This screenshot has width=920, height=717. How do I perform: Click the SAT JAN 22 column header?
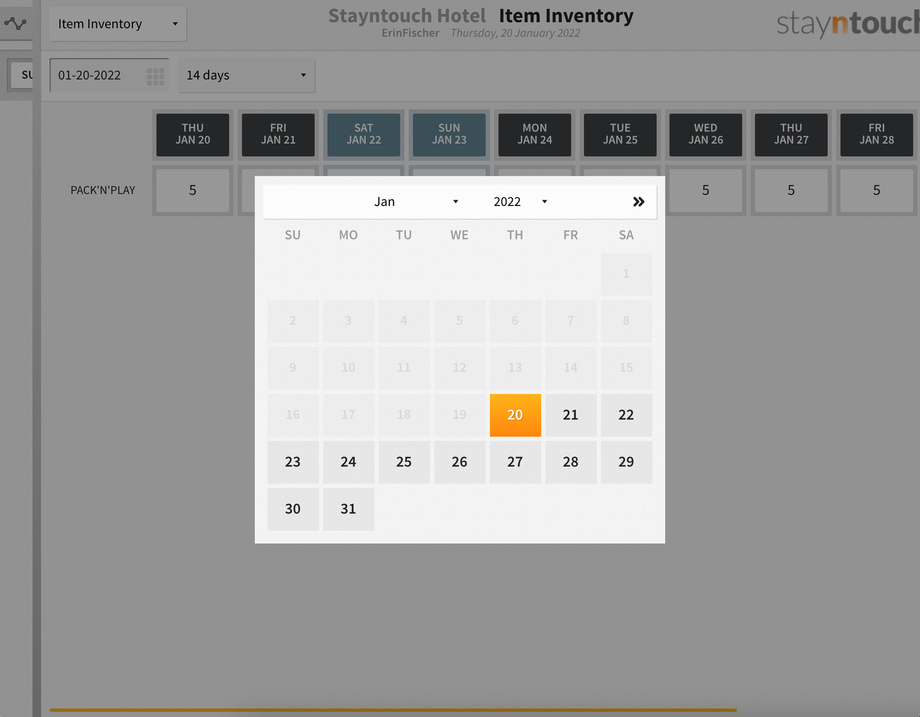pyautogui.click(x=364, y=134)
